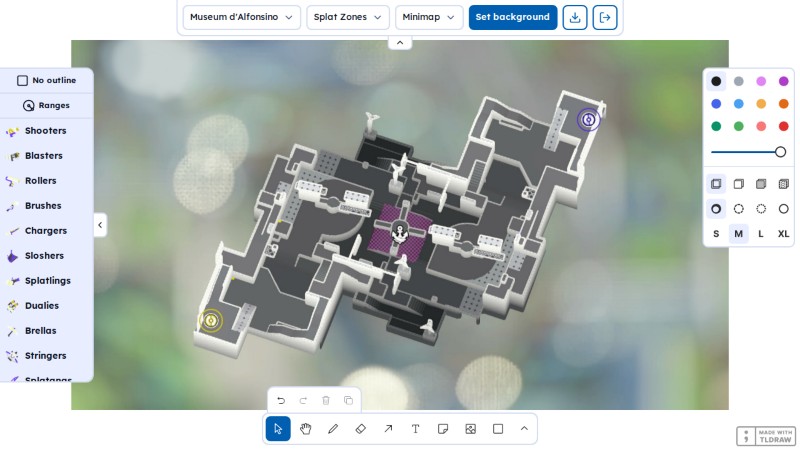This screenshot has height=450, width=800.
Task: Select the grey color swatch
Action: (739, 81)
